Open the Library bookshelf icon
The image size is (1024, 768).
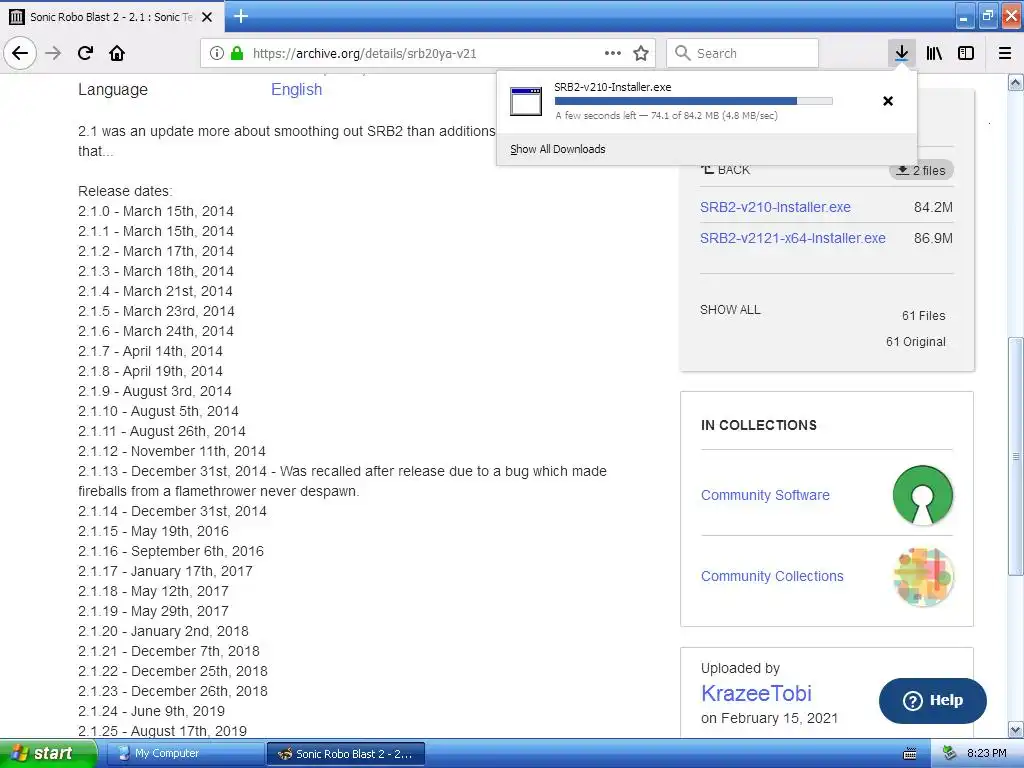pos(934,53)
